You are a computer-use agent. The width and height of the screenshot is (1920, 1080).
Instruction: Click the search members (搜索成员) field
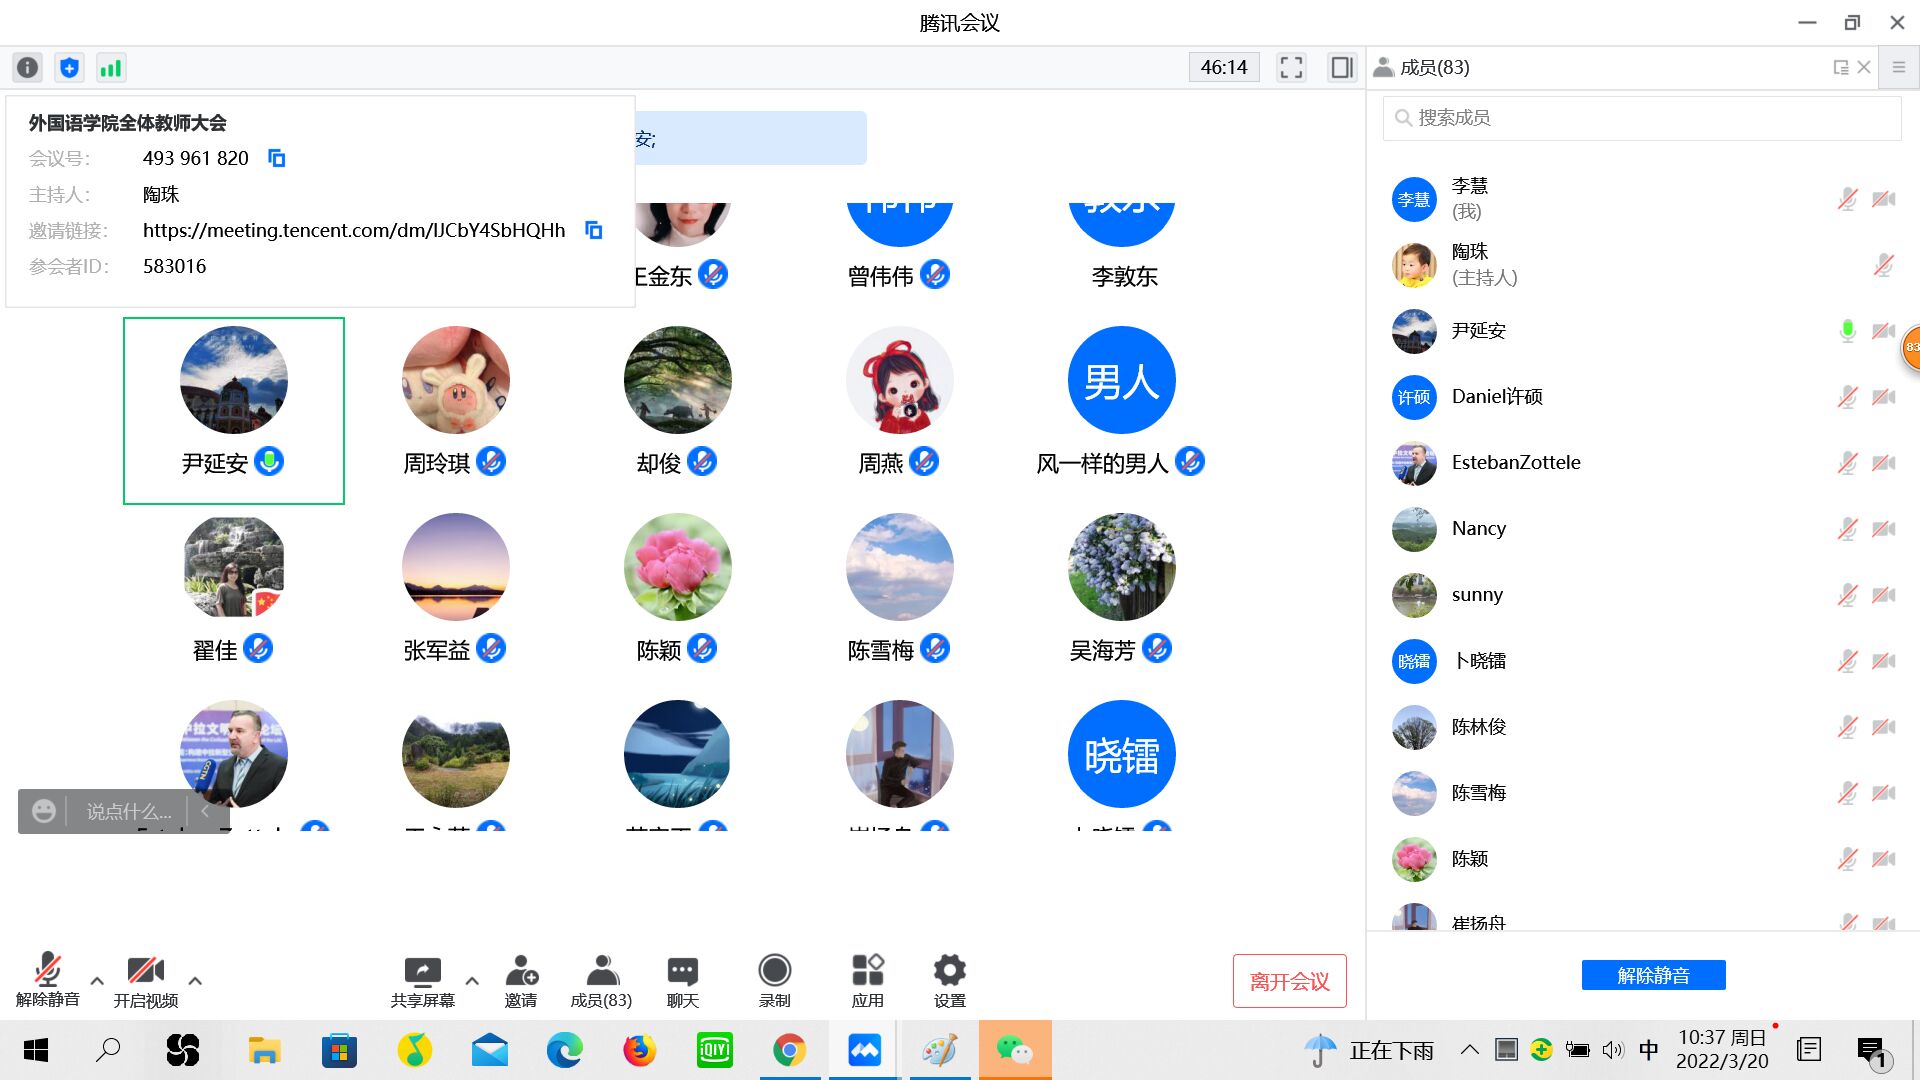click(x=1642, y=118)
